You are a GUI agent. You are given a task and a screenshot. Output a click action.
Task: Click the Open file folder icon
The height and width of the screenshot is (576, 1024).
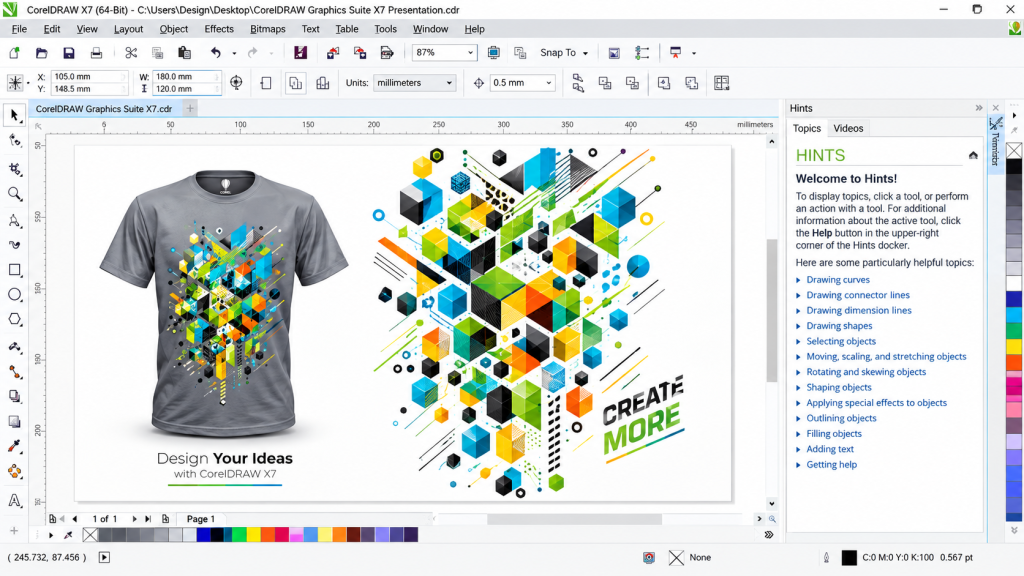(x=41, y=53)
